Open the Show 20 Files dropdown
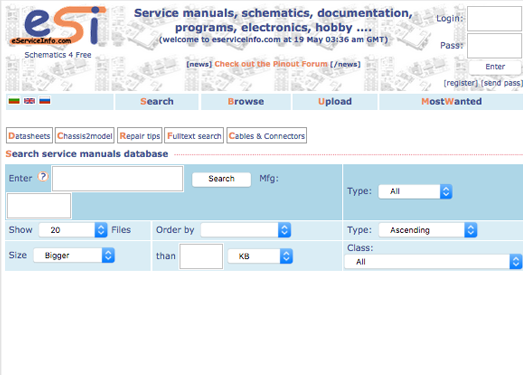The image size is (523, 375). pos(73,230)
